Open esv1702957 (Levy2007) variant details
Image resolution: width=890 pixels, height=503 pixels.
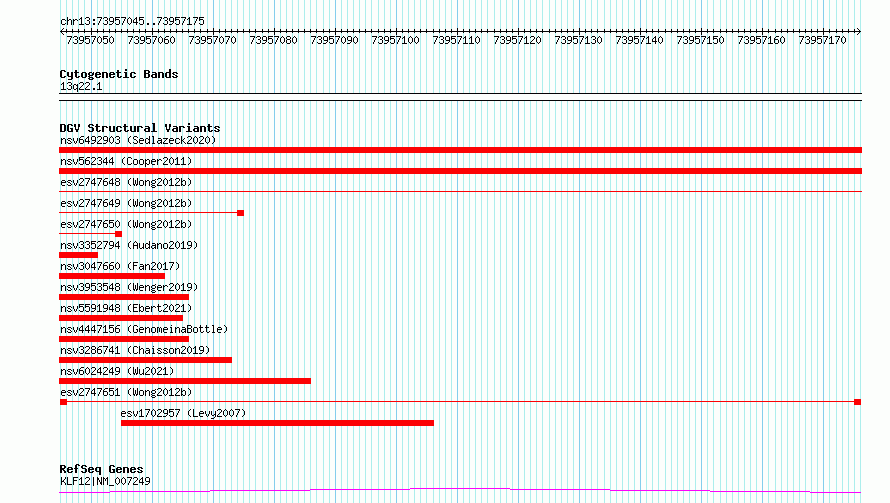click(x=183, y=413)
